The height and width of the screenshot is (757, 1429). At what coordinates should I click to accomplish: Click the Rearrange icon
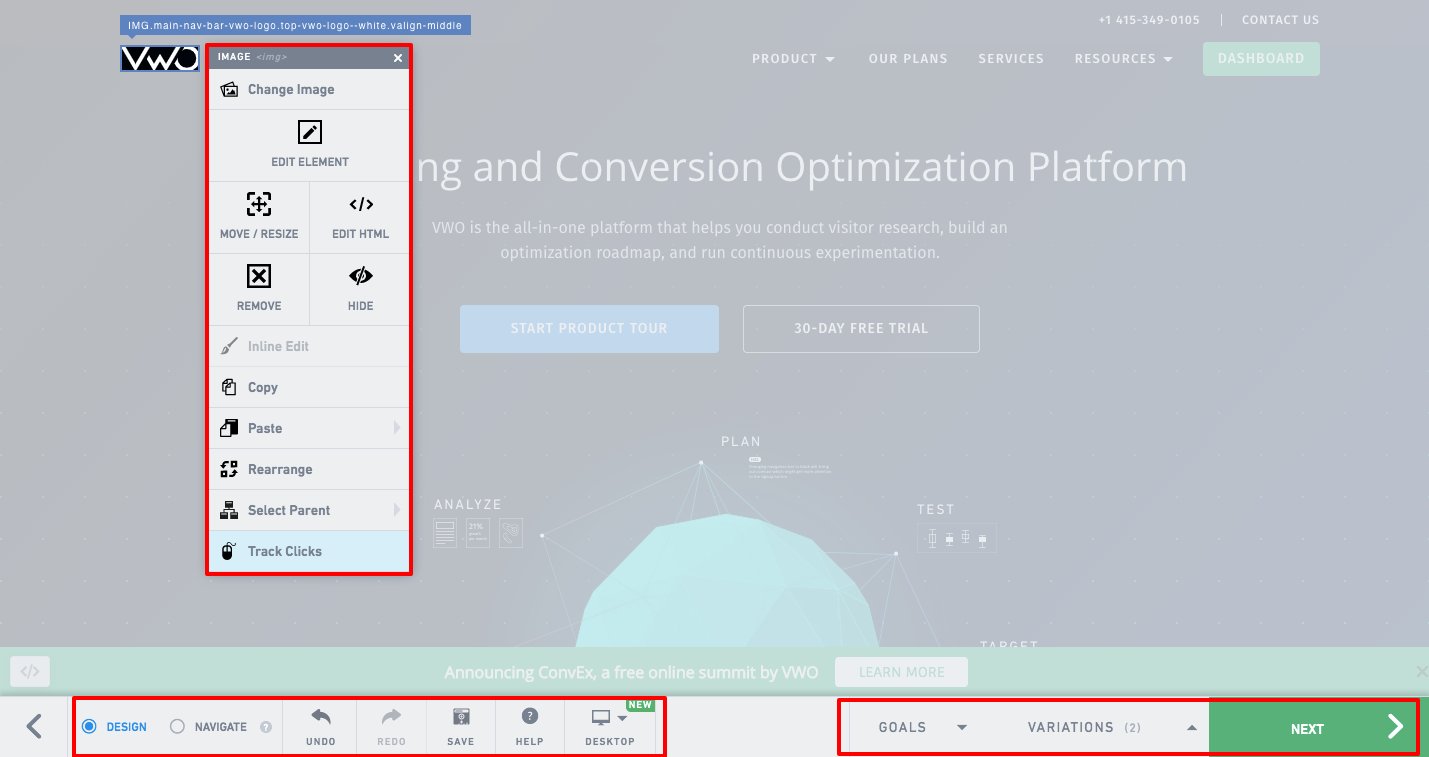click(229, 469)
